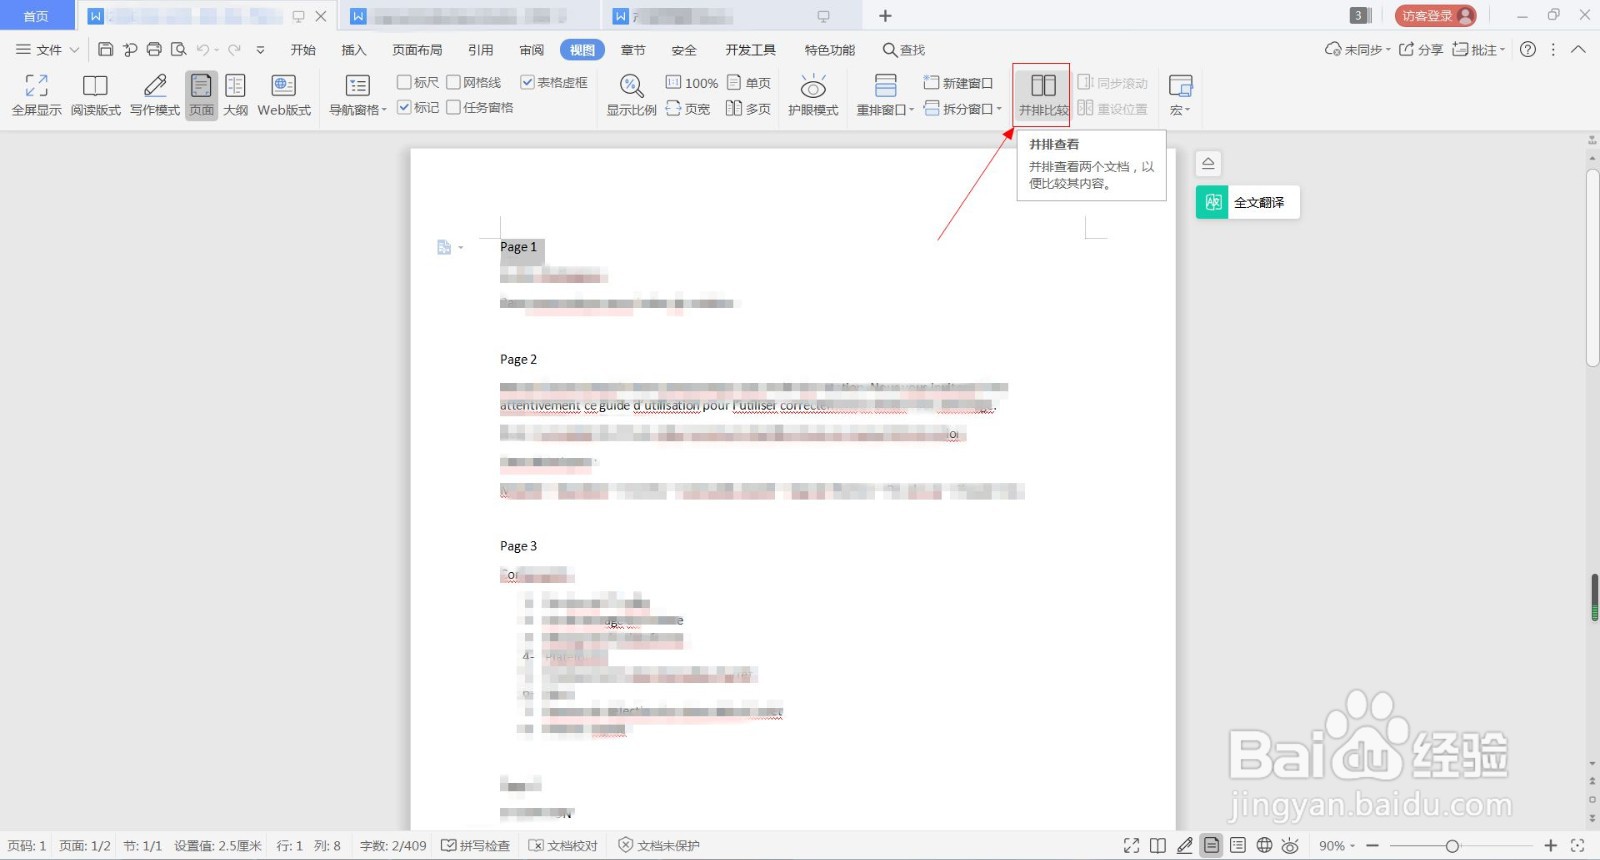Toggle spell check (拼写检查) in status bar

click(476, 845)
